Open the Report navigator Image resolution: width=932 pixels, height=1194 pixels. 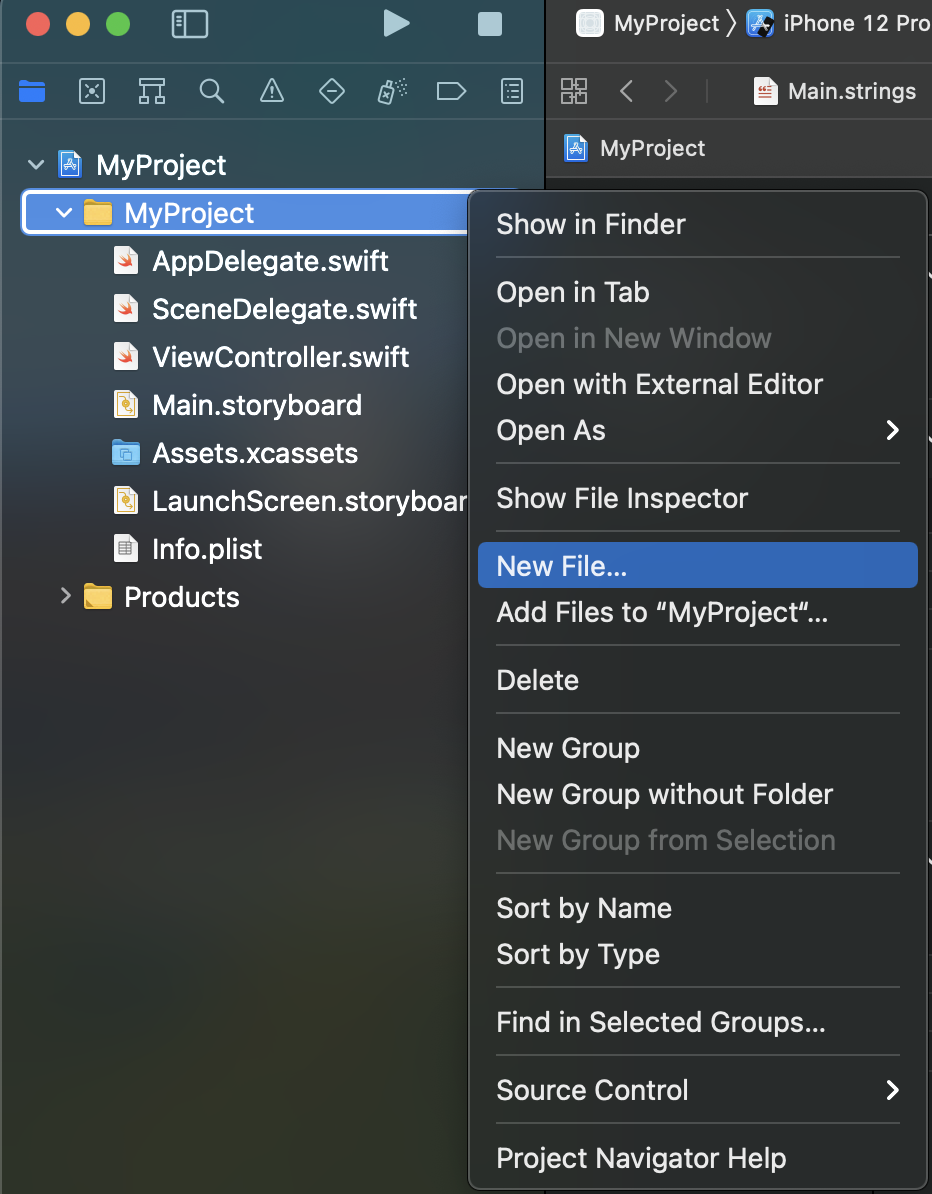tap(512, 92)
